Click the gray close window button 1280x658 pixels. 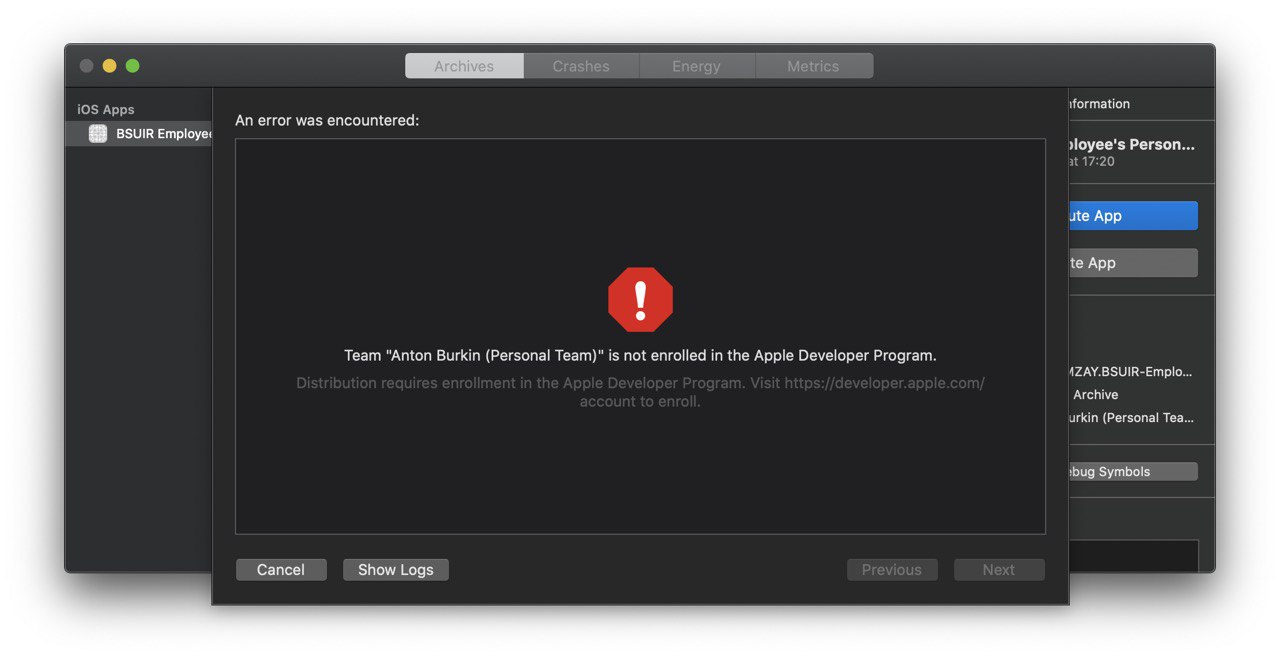(86, 66)
